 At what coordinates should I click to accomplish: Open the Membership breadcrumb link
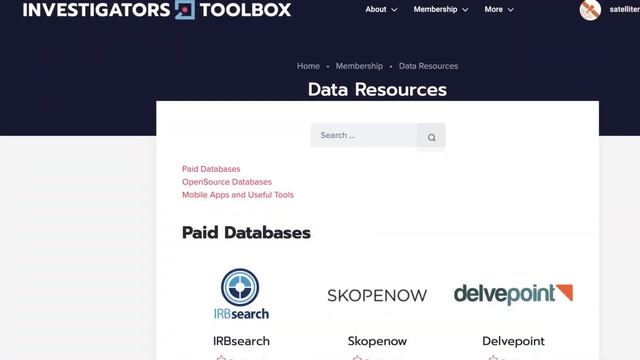(359, 66)
